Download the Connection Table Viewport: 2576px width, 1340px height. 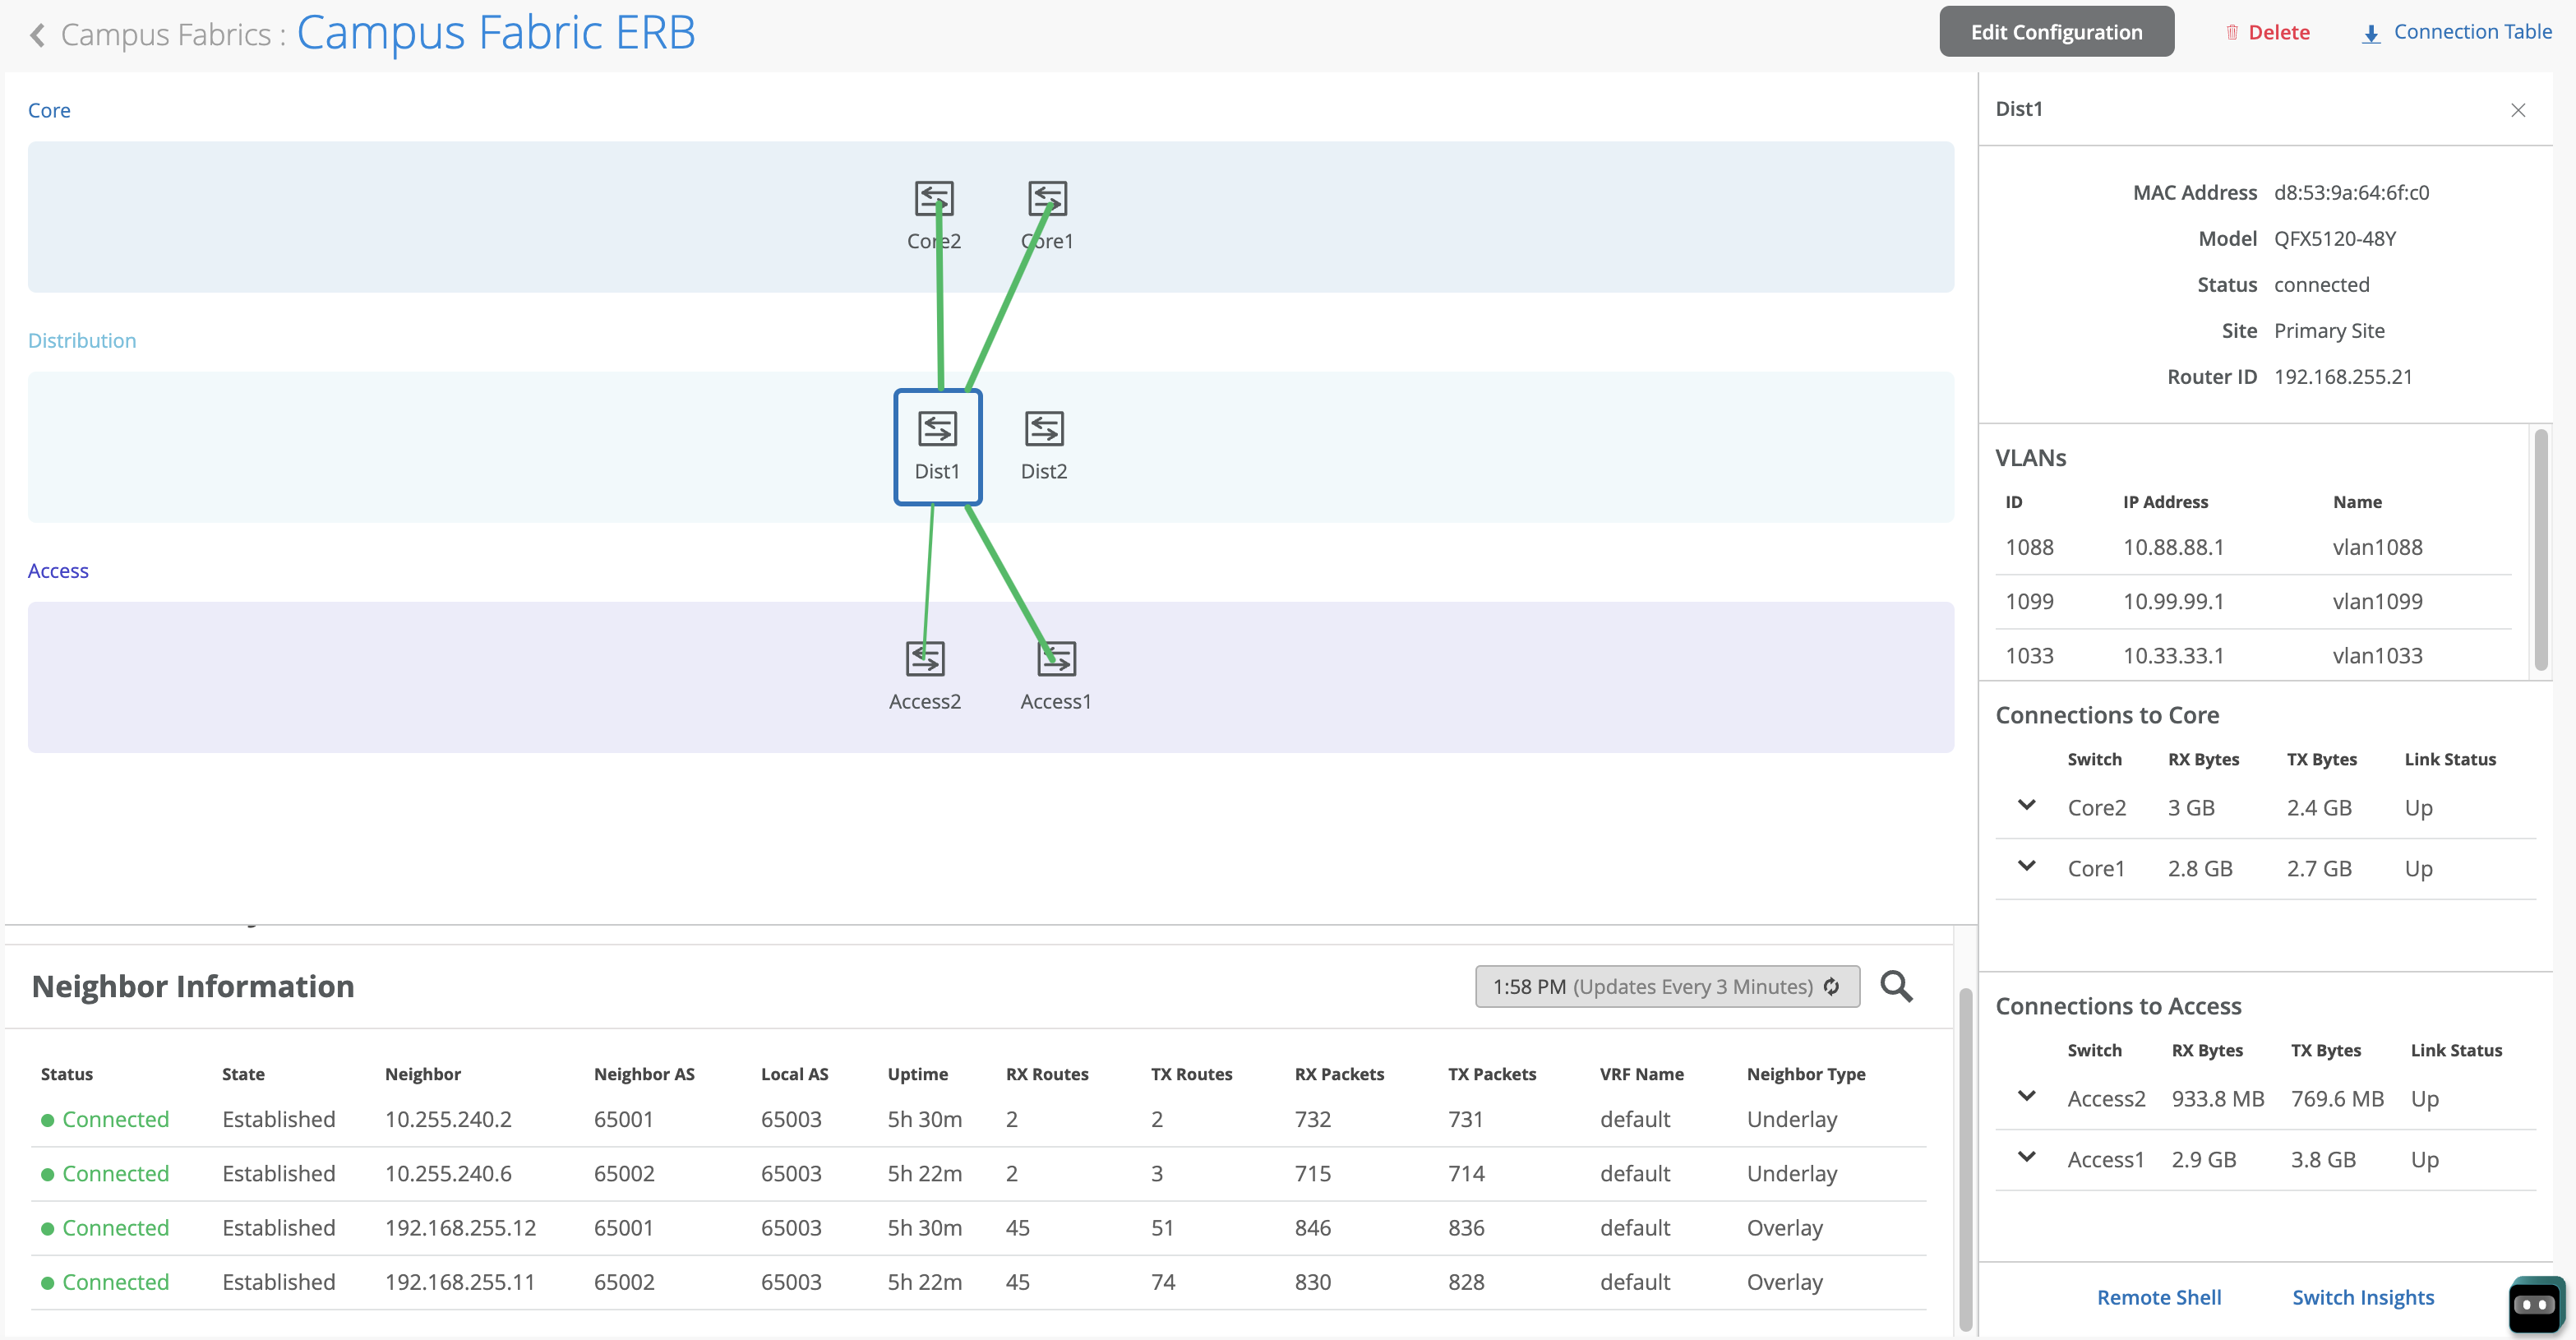[2456, 32]
